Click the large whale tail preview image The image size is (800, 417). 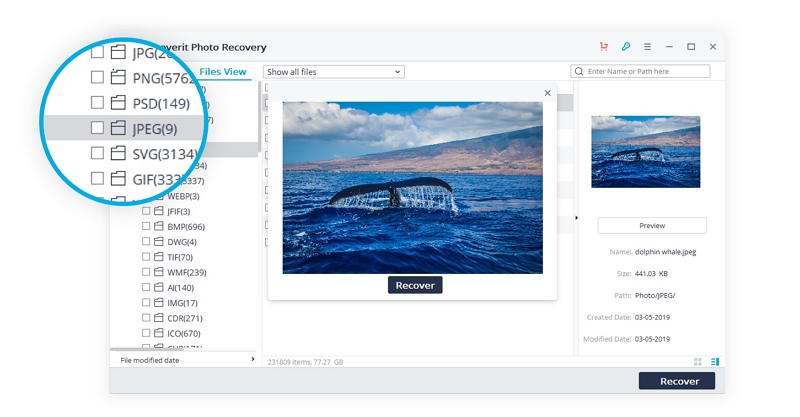(413, 188)
